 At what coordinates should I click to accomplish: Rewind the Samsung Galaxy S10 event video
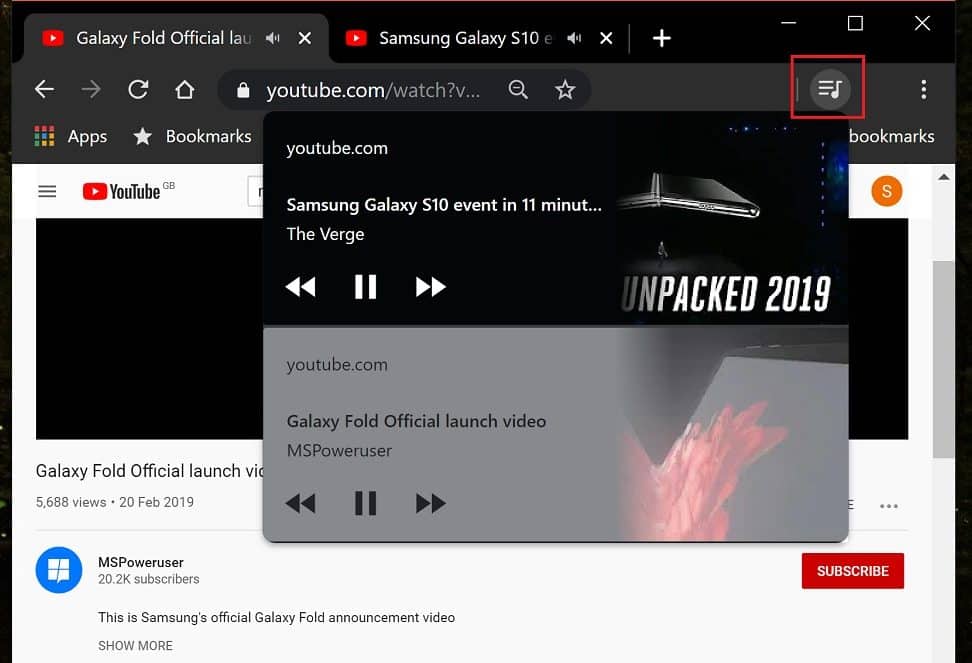point(300,287)
